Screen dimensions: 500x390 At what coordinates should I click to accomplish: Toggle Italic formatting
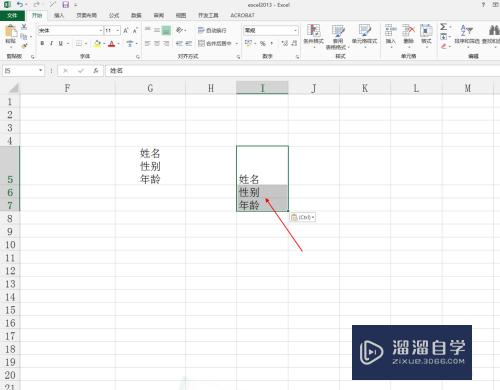coord(51,43)
